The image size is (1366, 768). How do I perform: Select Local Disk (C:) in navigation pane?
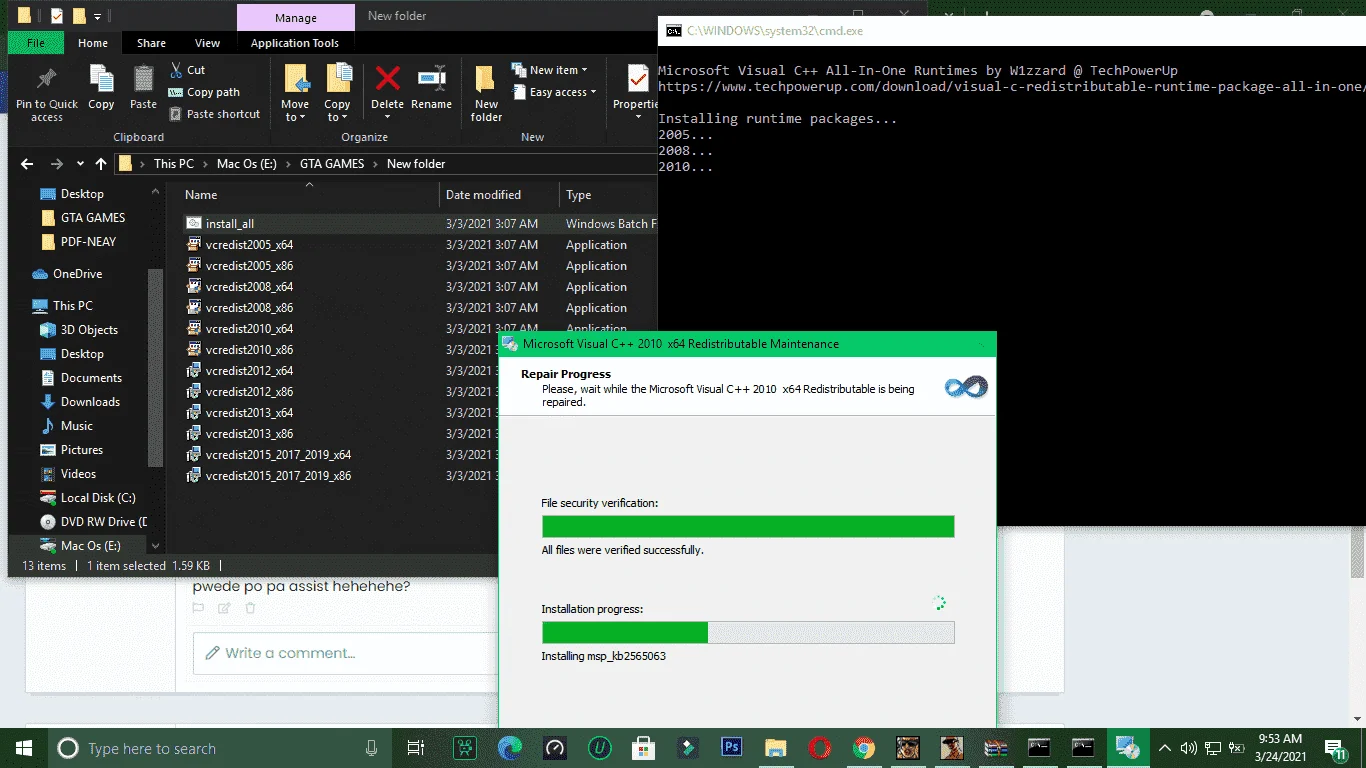(98, 498)
